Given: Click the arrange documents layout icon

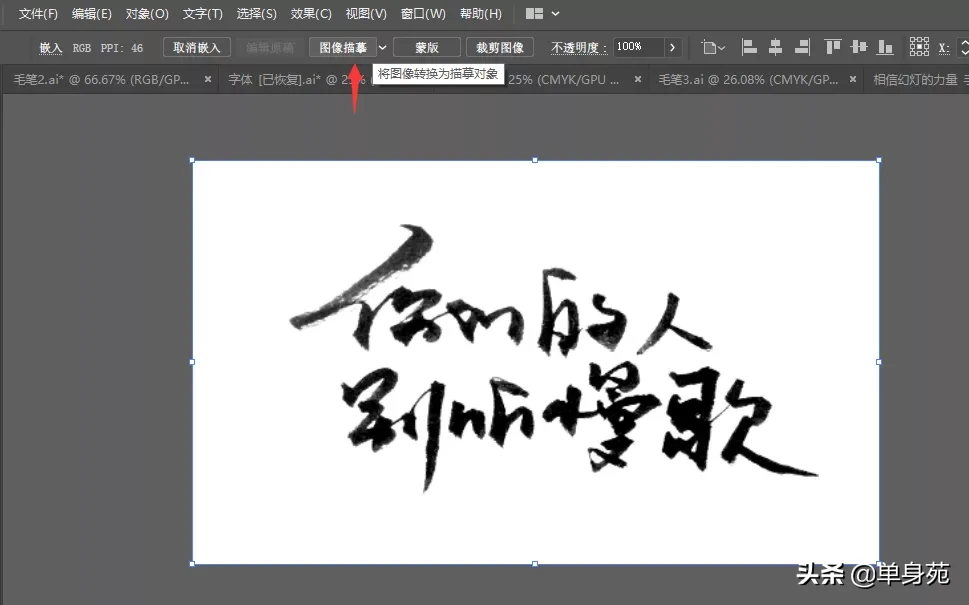Looking at the screenshot, I should point(535,14).
